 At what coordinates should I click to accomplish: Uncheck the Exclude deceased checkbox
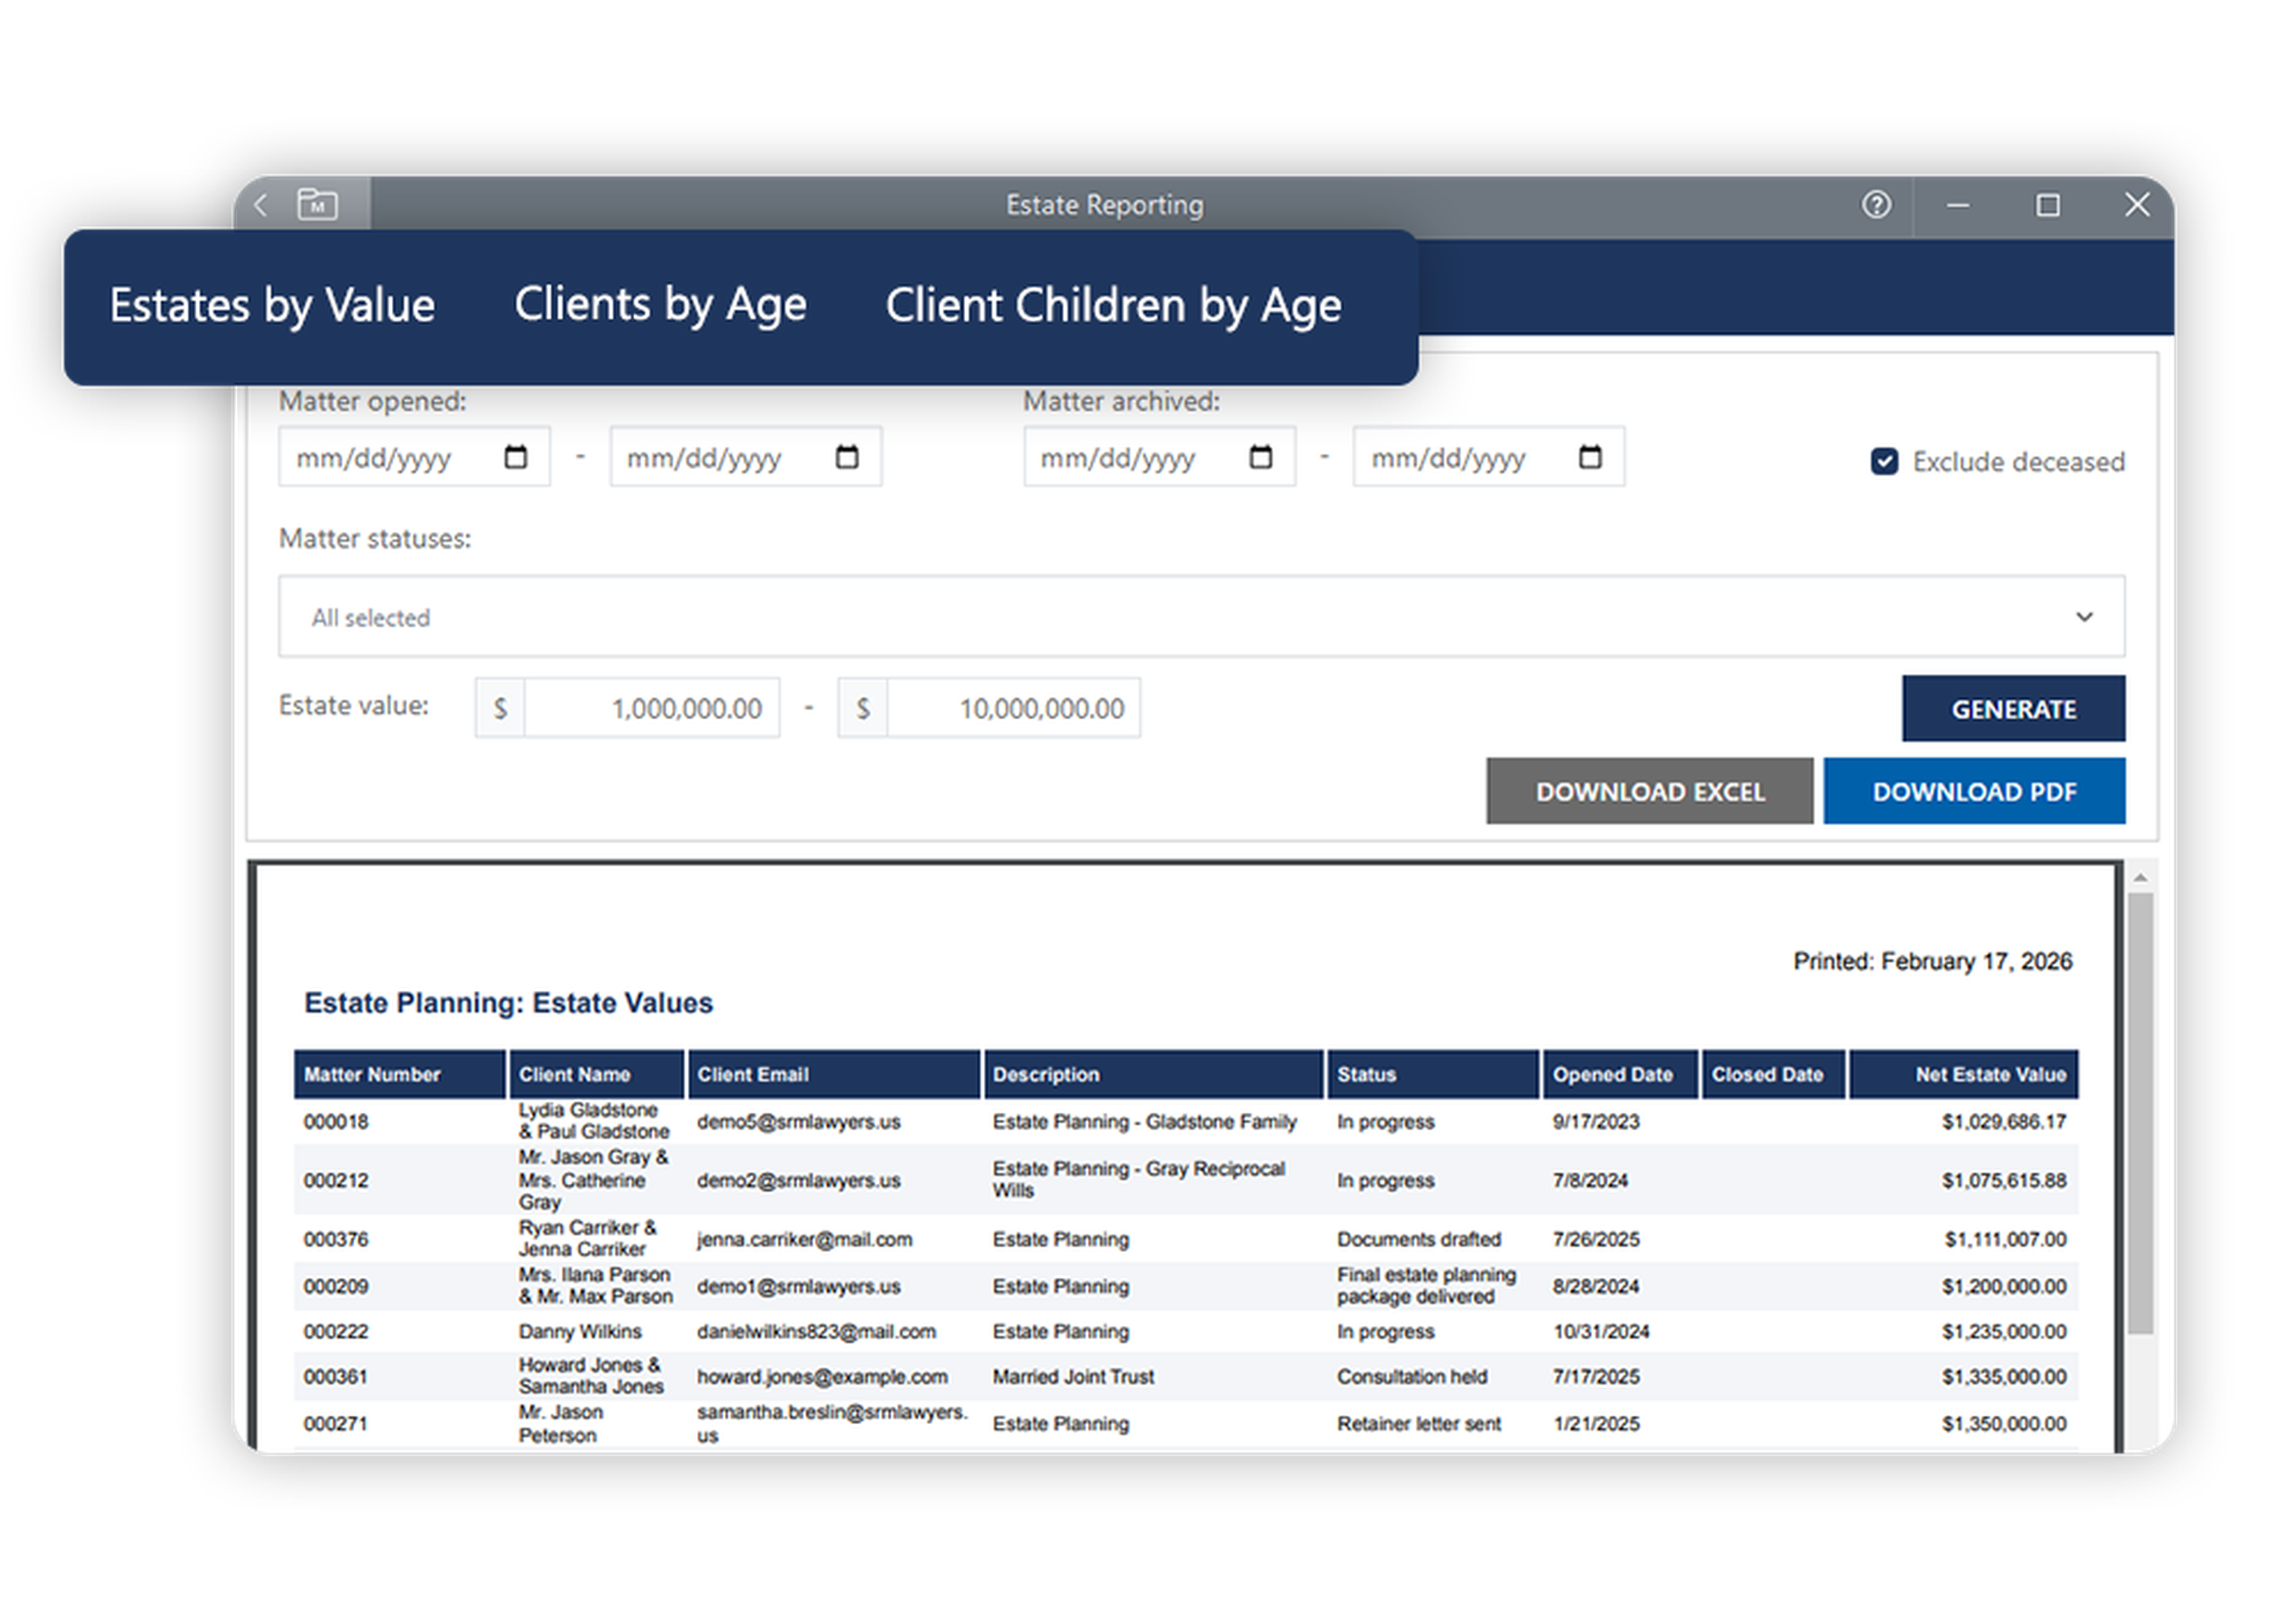[1884, 461]
